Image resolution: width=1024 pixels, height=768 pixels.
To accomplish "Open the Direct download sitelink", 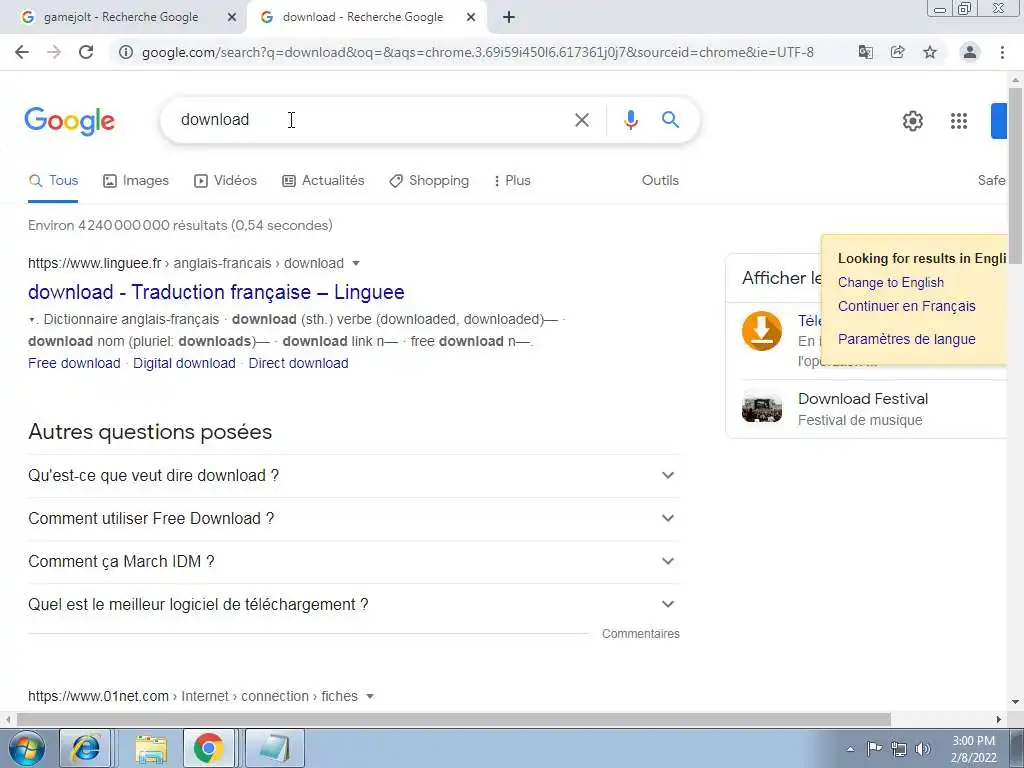I will [298, 363].
